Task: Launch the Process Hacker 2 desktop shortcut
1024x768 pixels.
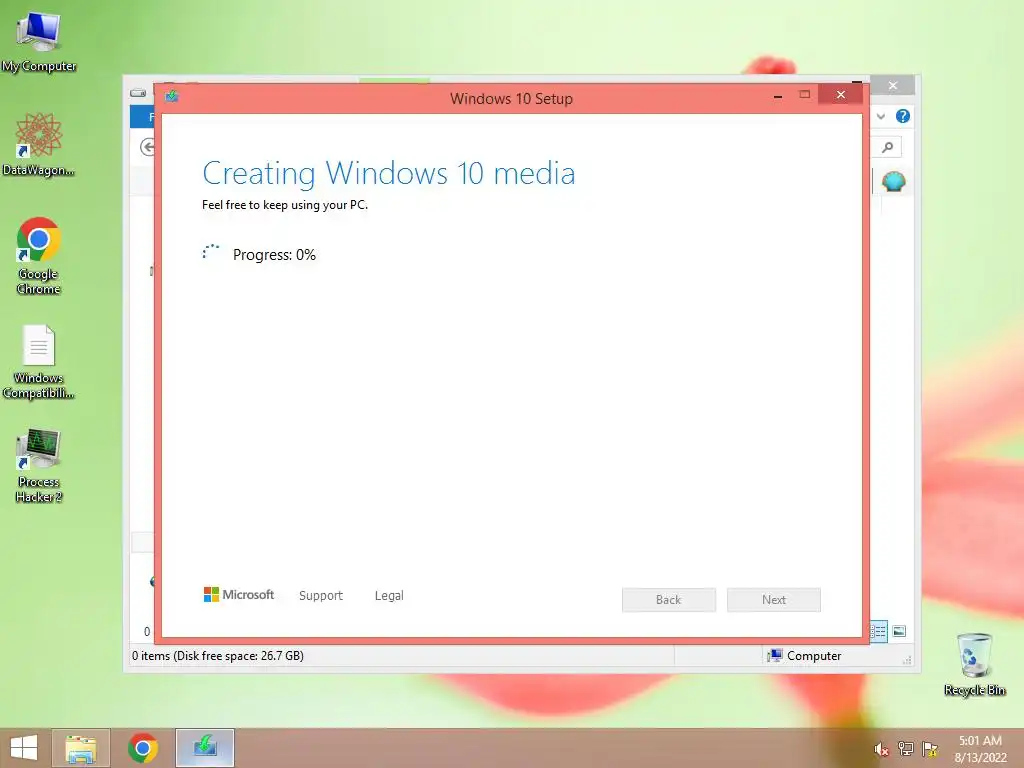Action: (39, 465)
